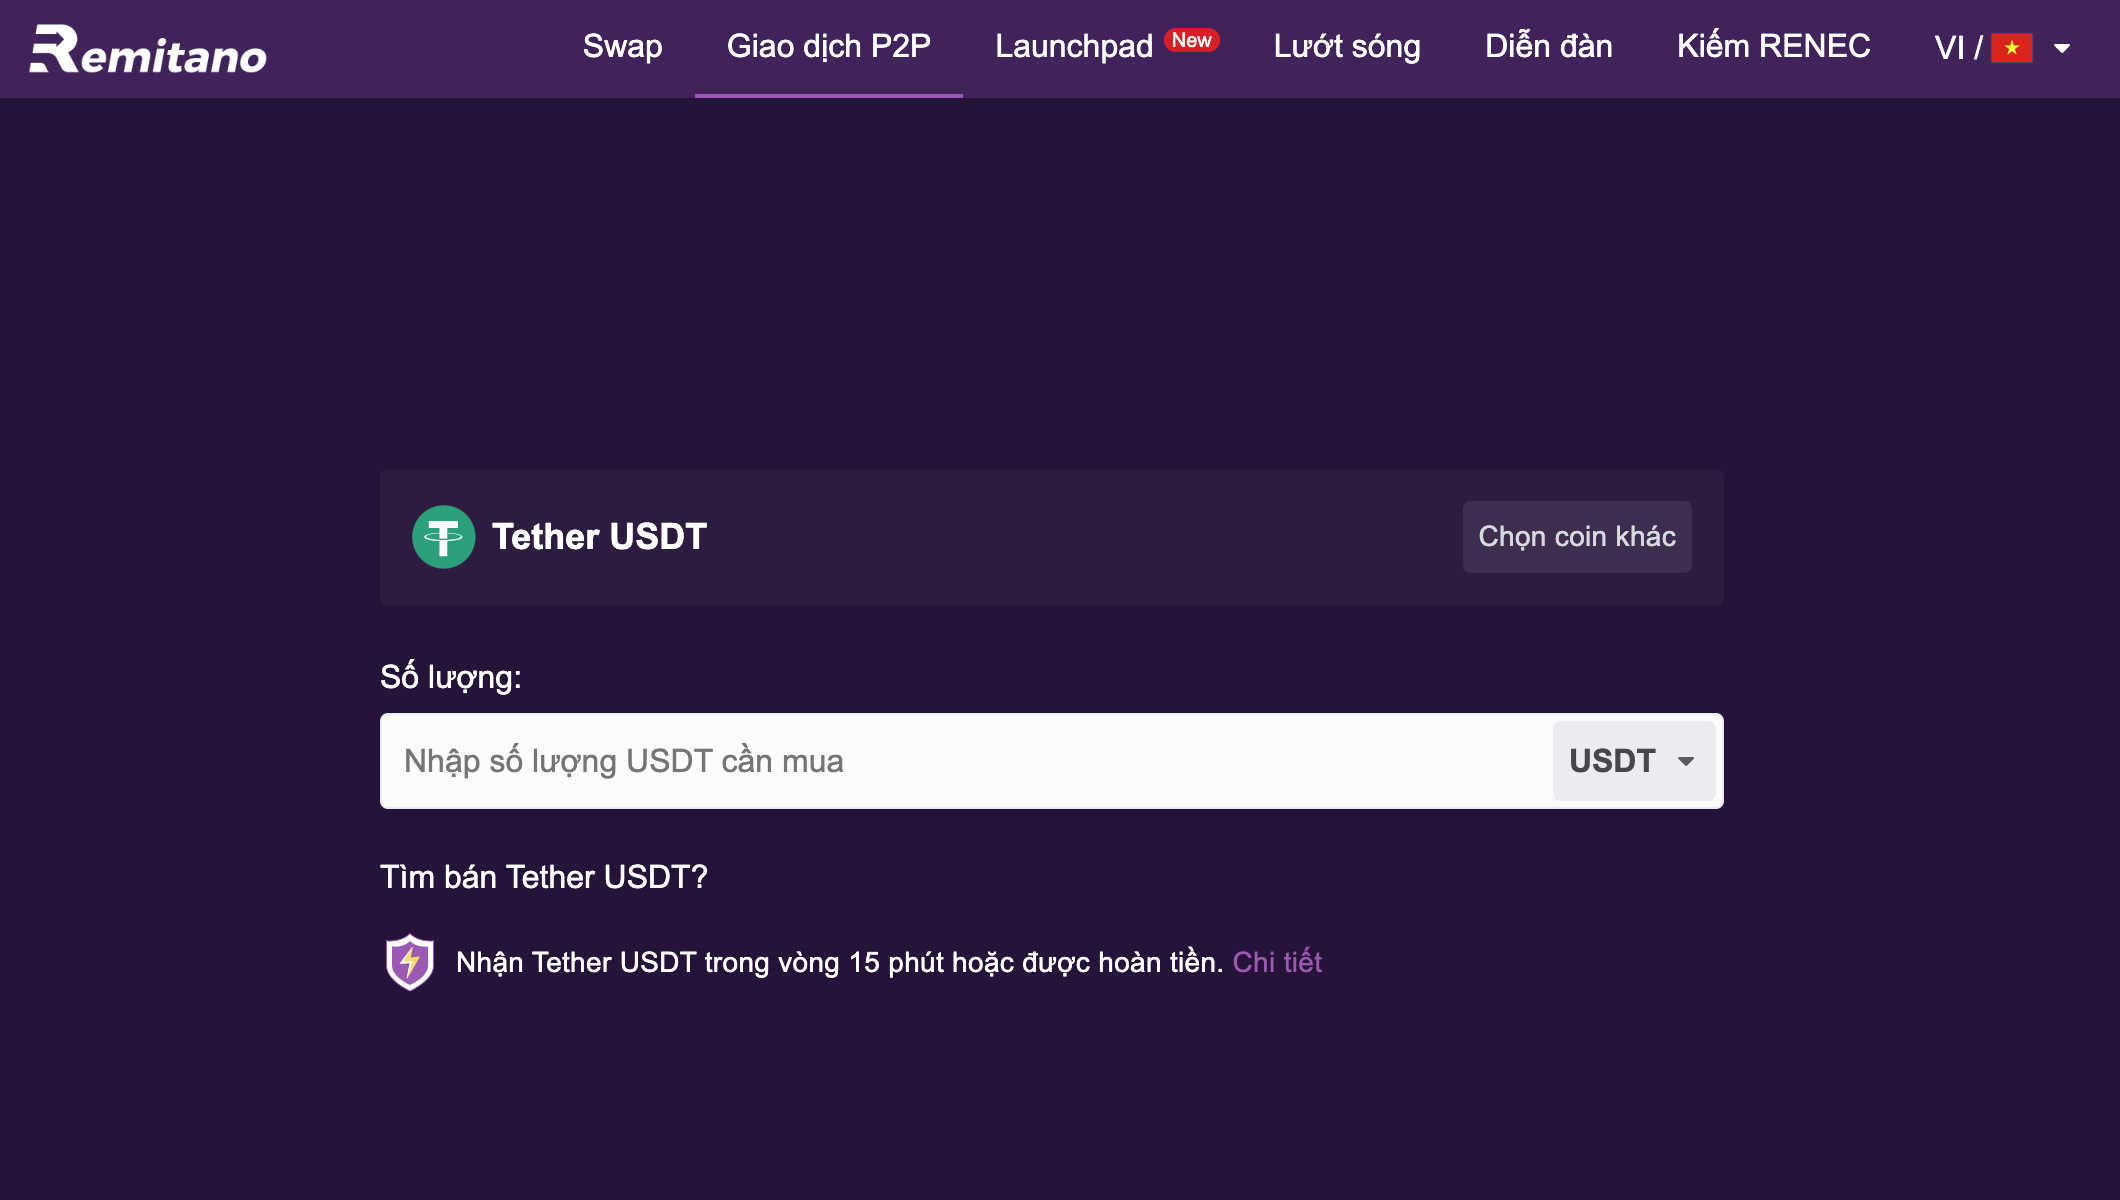The width and height of the screenshot is (2120, 1200).
Task: Click the Tether USDT coin name
Action: click(599, 537)
